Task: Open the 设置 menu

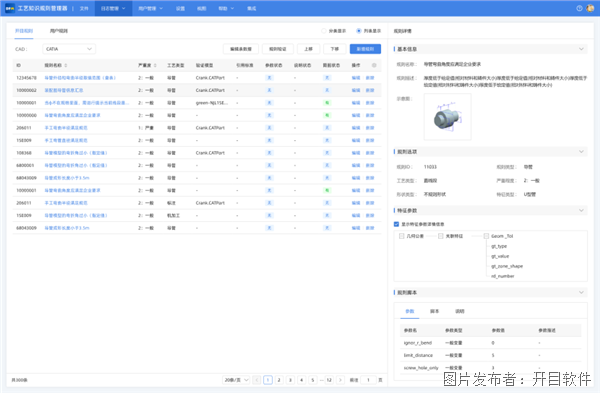Action: pos(180,8)
